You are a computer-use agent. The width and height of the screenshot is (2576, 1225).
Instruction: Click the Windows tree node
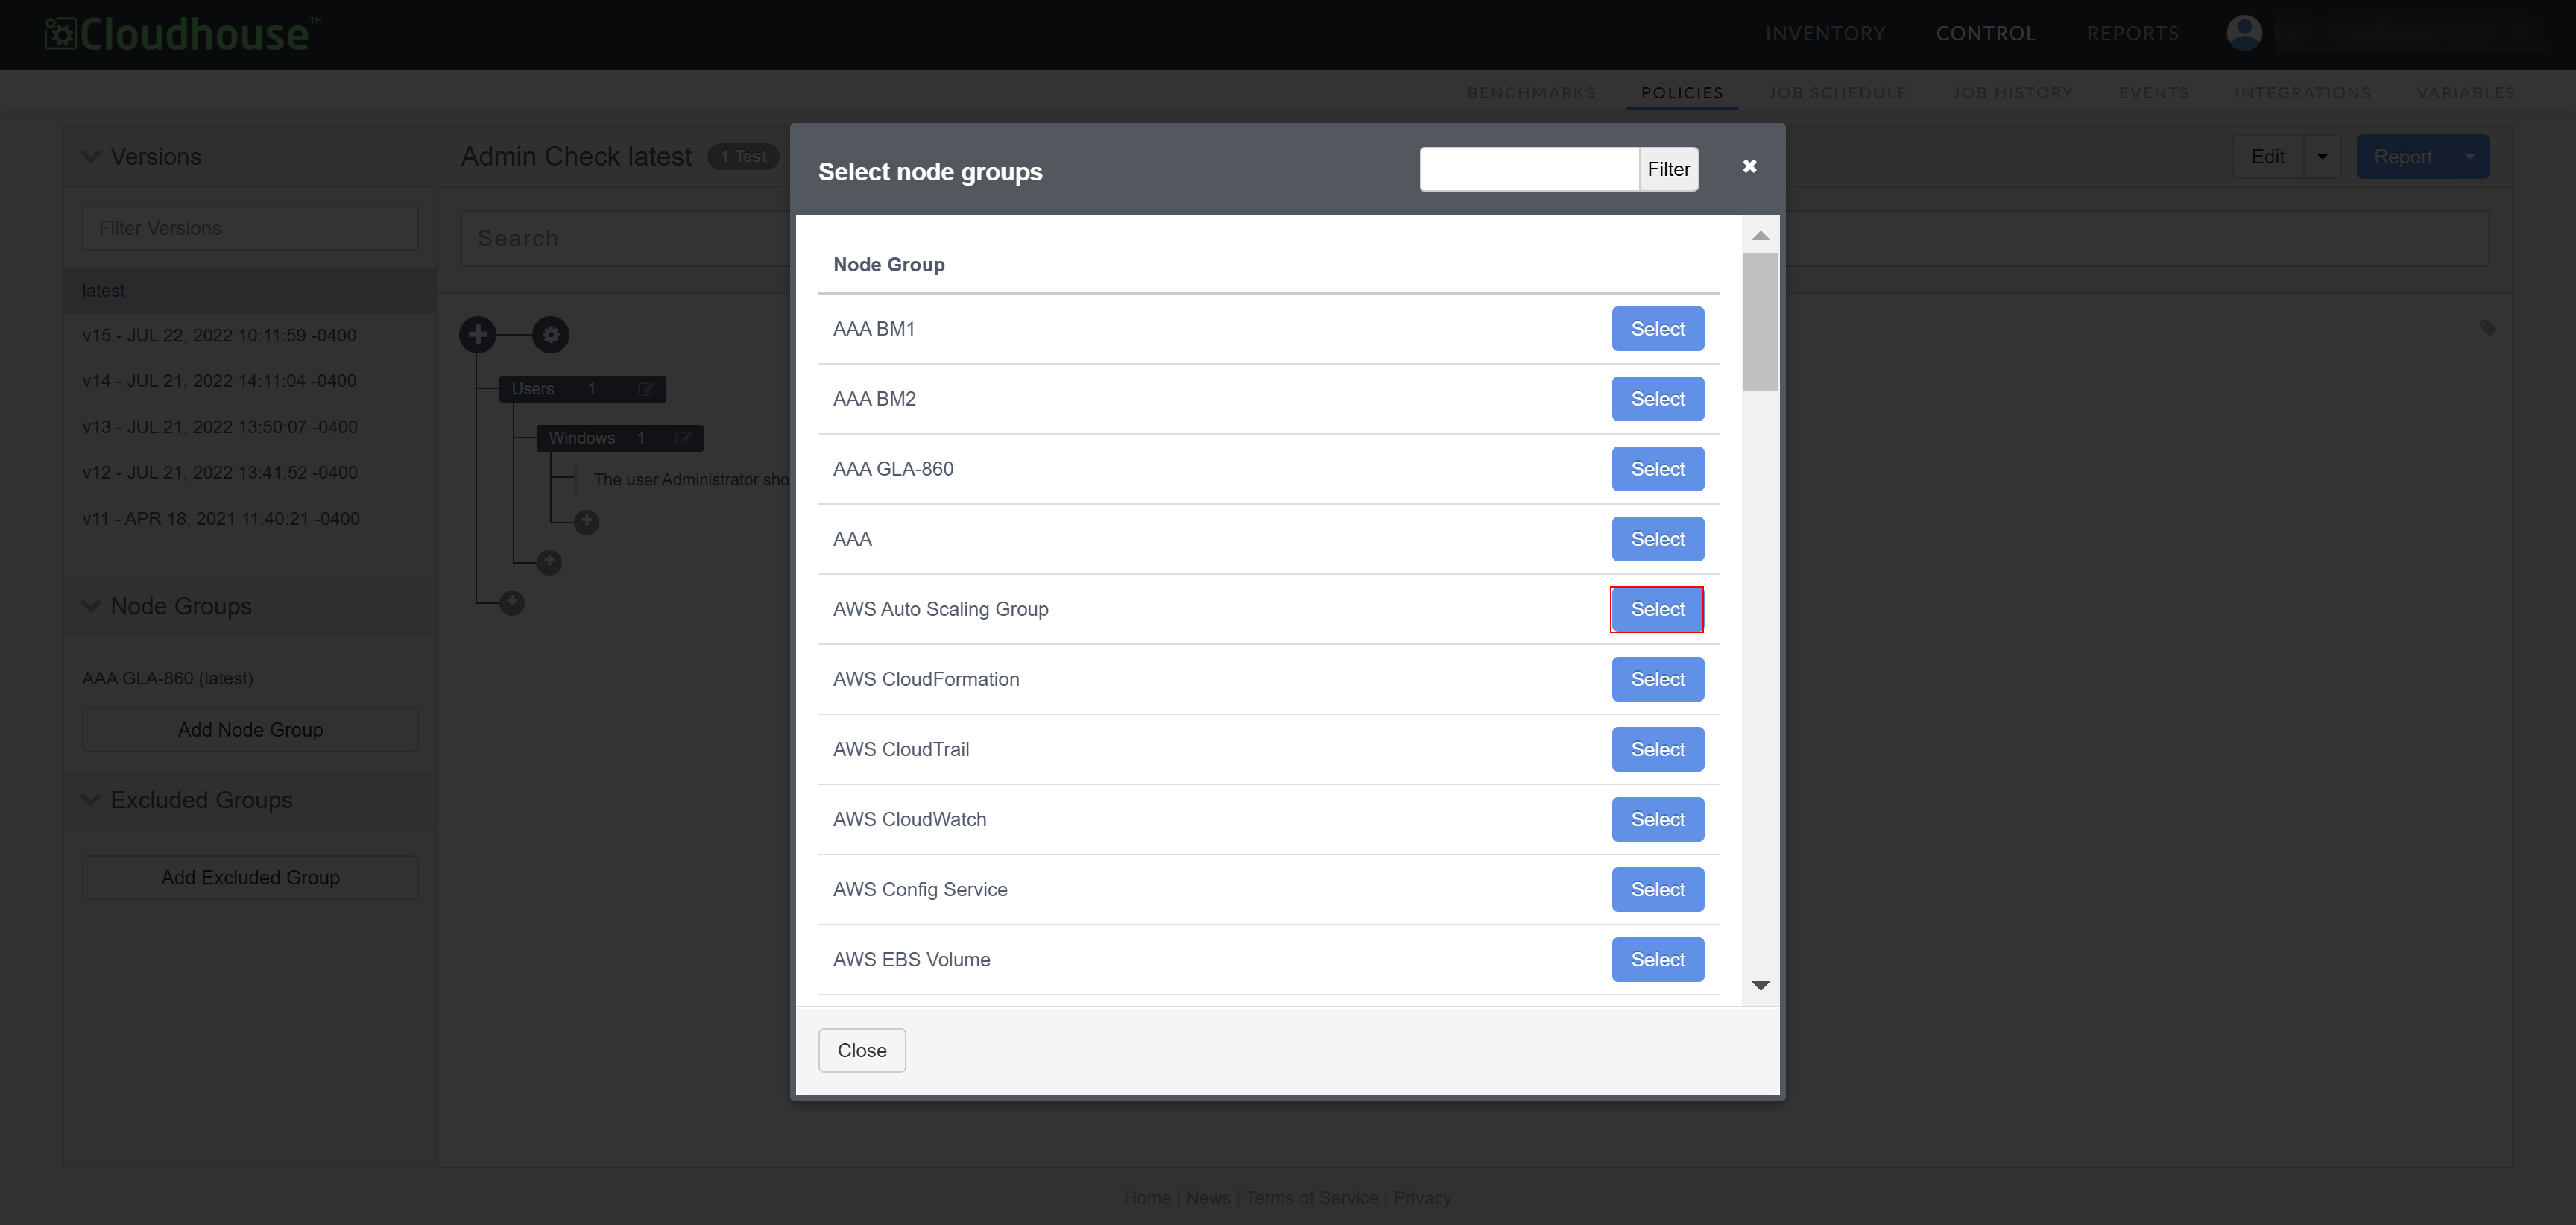coord(619,438)
